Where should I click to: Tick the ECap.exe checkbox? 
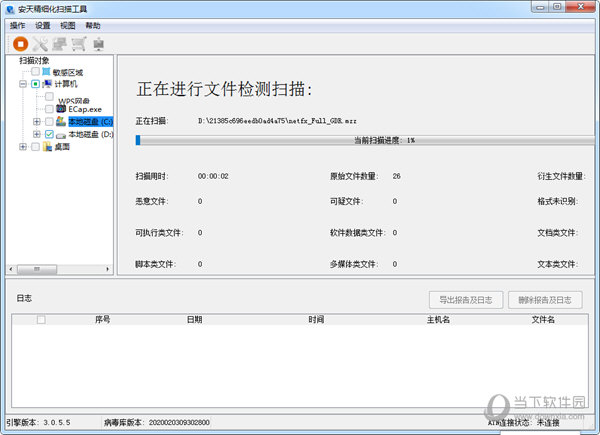[x=49, y=109]
